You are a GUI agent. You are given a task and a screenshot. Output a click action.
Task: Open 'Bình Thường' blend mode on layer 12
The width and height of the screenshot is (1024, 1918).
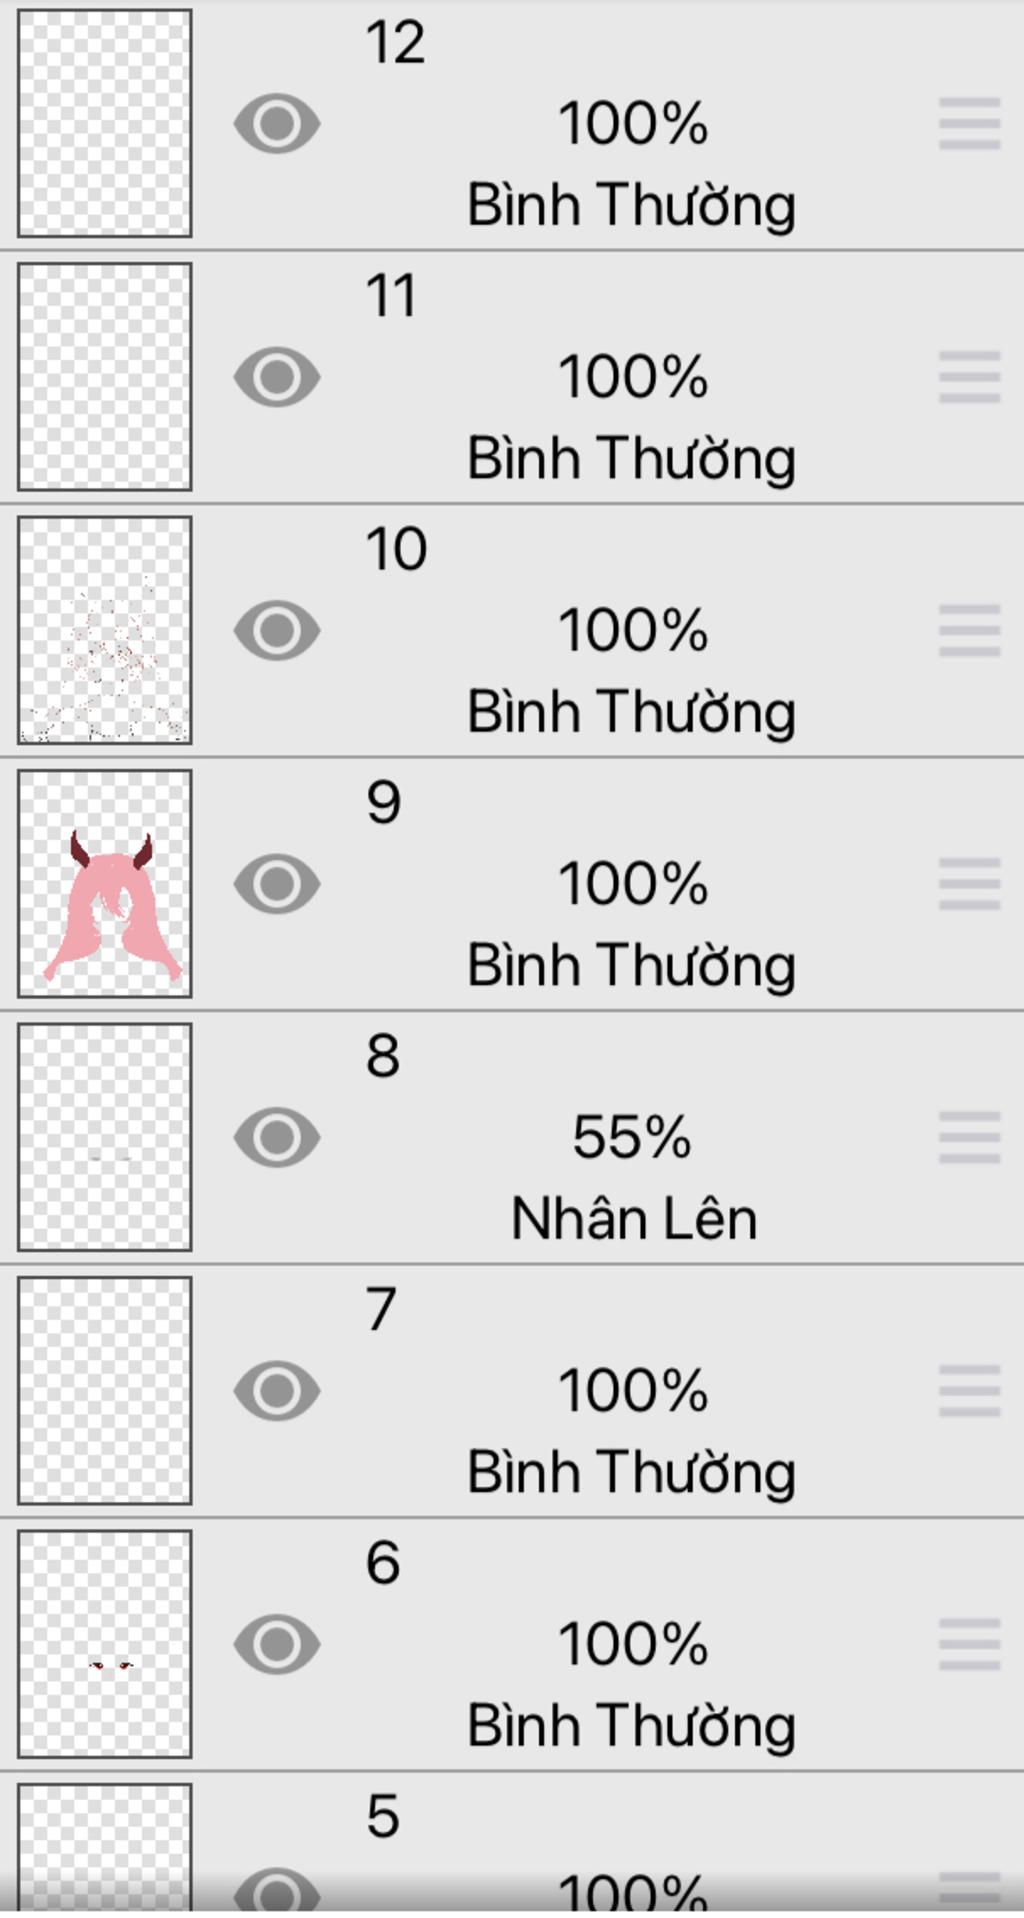tap(631, 205)
